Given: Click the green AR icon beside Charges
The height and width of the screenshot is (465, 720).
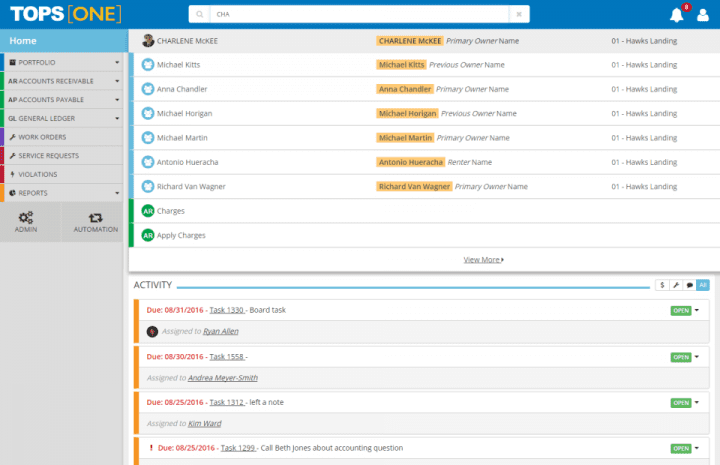Looking at the screenshot, I should (x=147, y=211).
